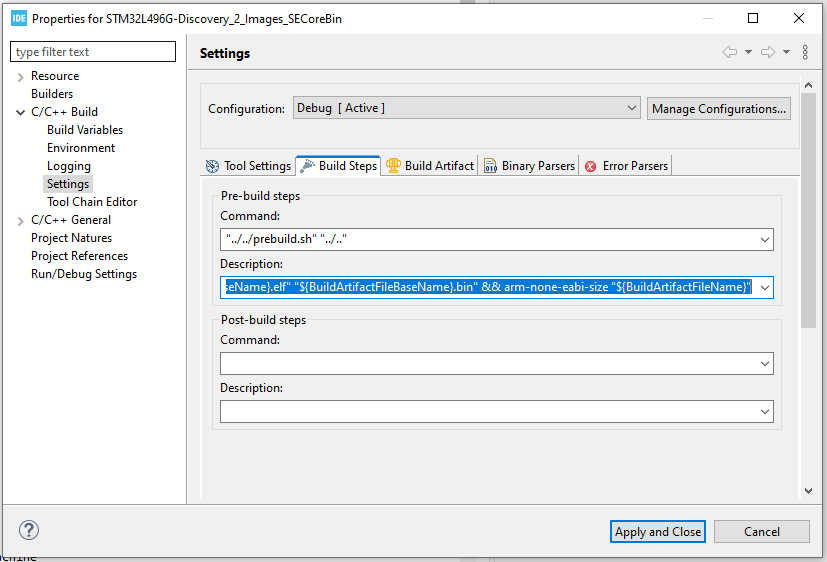Viewport: 827px width, 562px height.
Task: Select Build Variables in the tree
Action: click(x=85, y=130)
